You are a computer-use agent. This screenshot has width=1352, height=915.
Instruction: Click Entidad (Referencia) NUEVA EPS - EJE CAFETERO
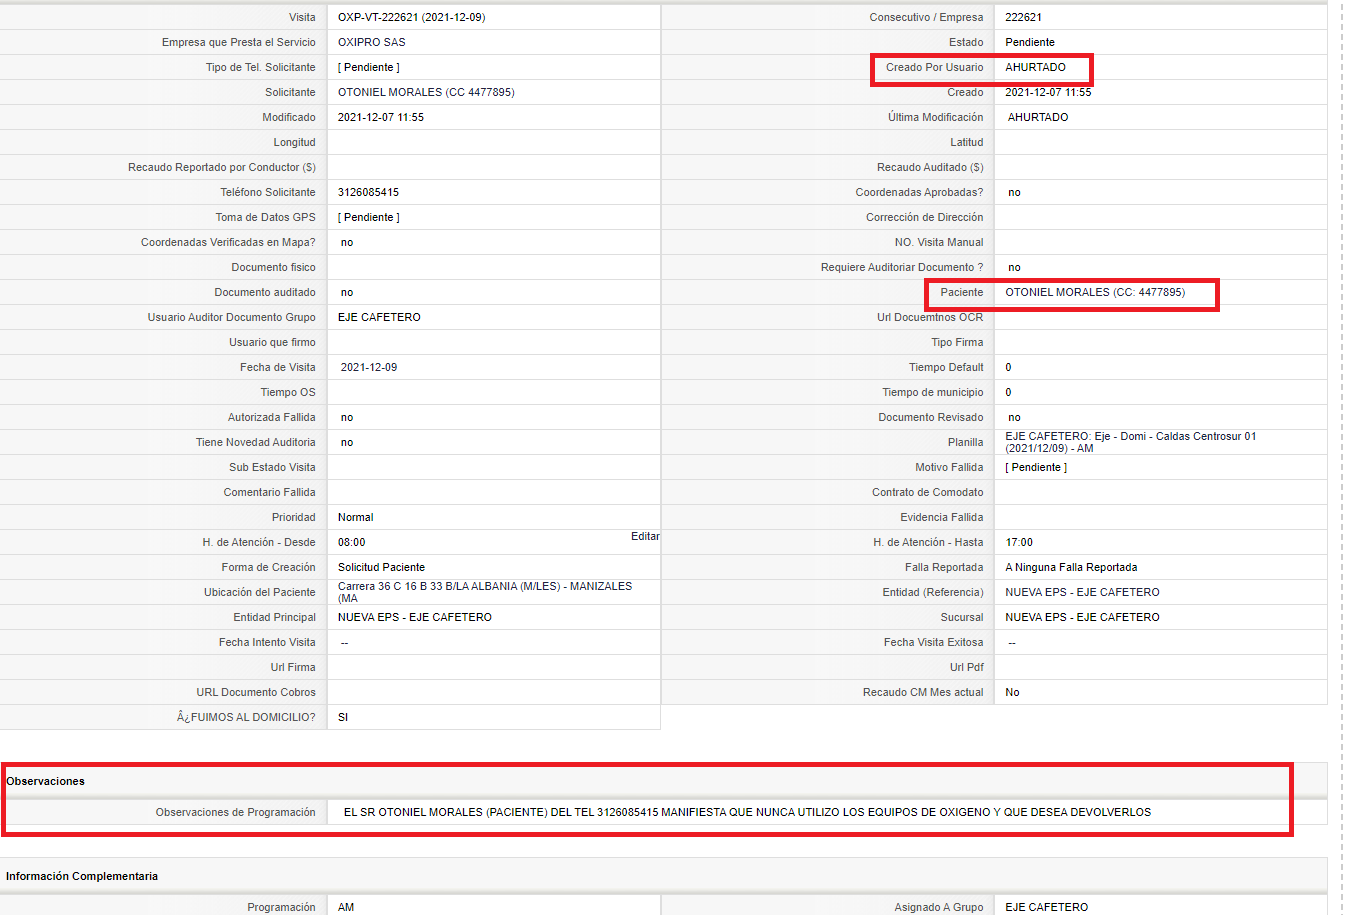click(1082, 592)
